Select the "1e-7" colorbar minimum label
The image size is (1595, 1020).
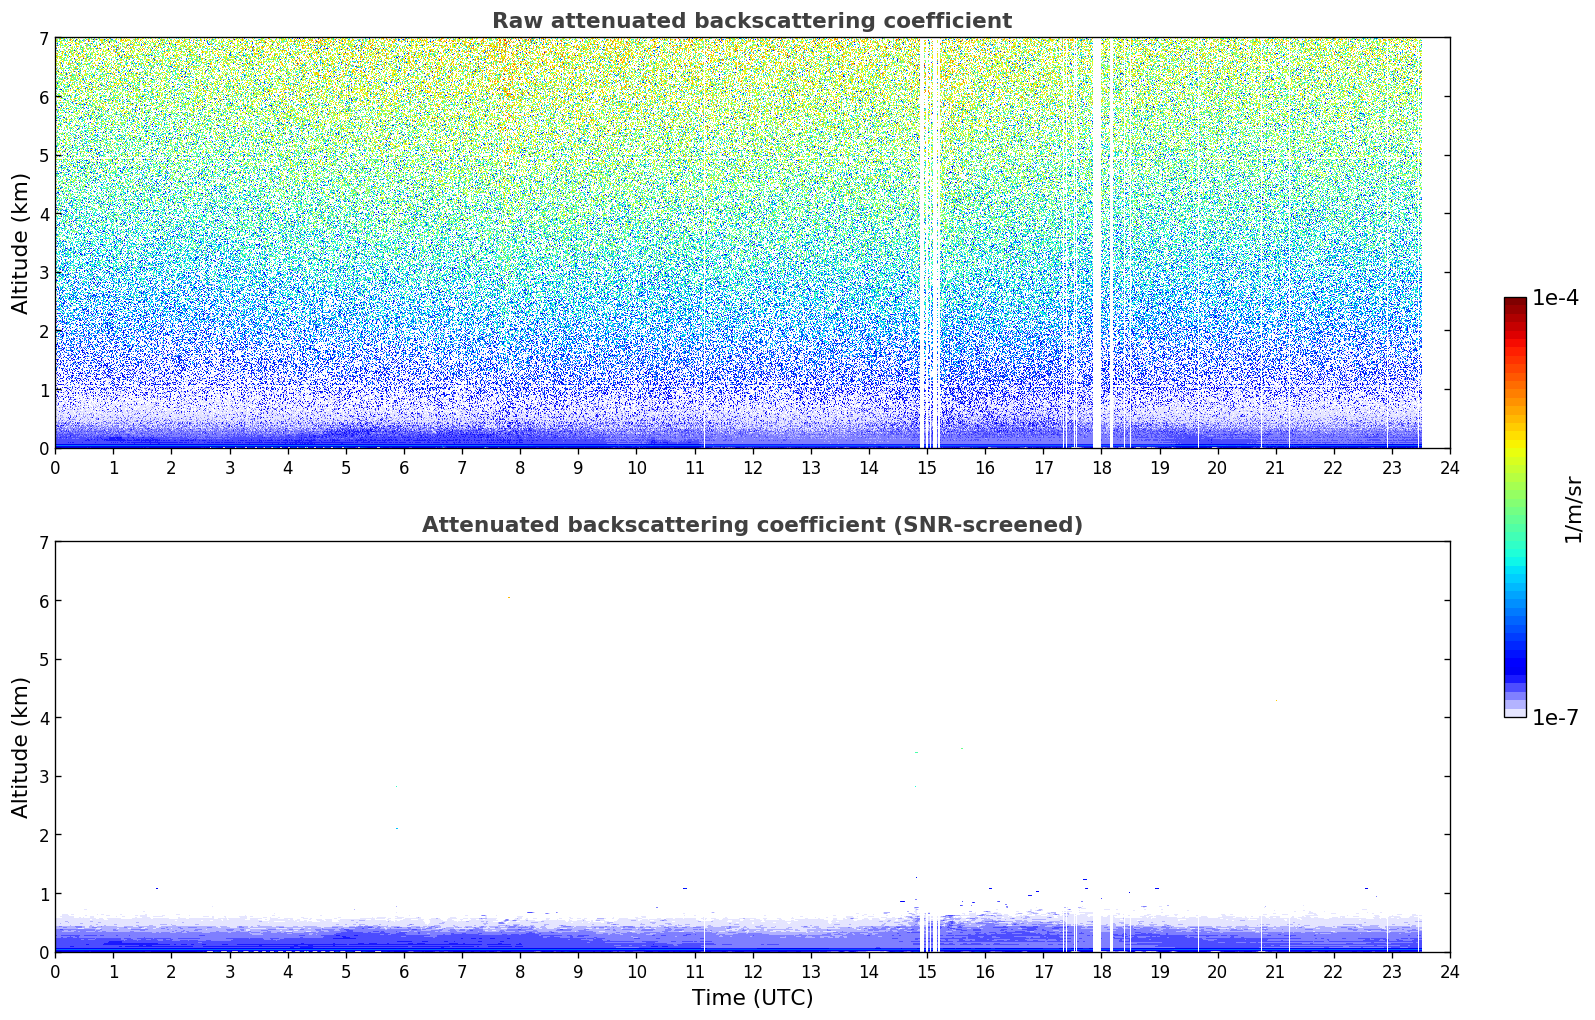tap(1555, 718)
